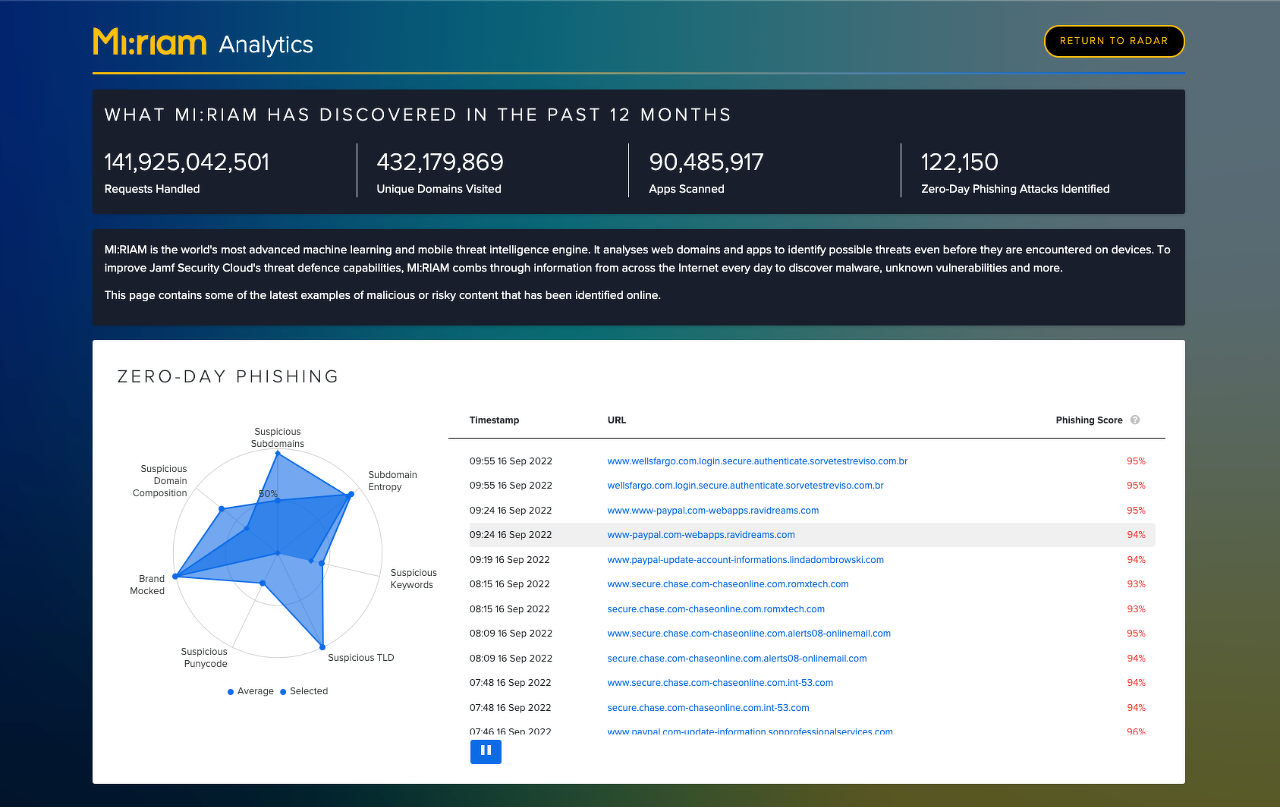Image resolution: width=1280 pixels, height=807 pixels.
Task: Click the Suspicious Punycode axis label
Action: coord(204,657)
